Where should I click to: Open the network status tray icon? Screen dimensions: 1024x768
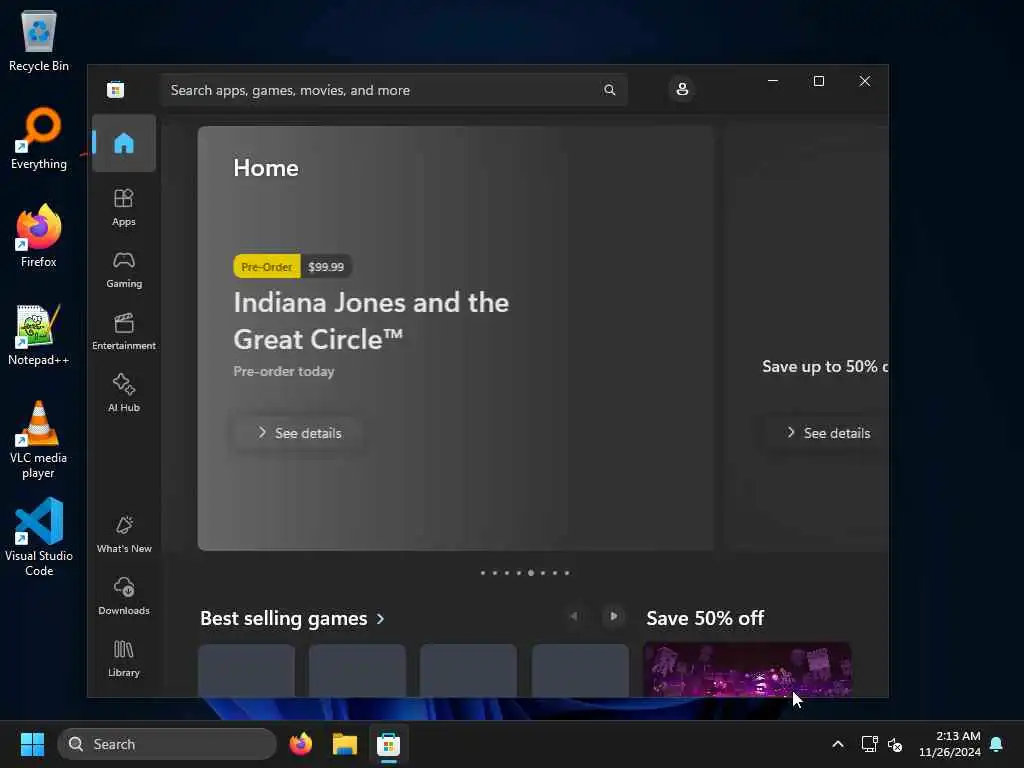tap(869, 744)
